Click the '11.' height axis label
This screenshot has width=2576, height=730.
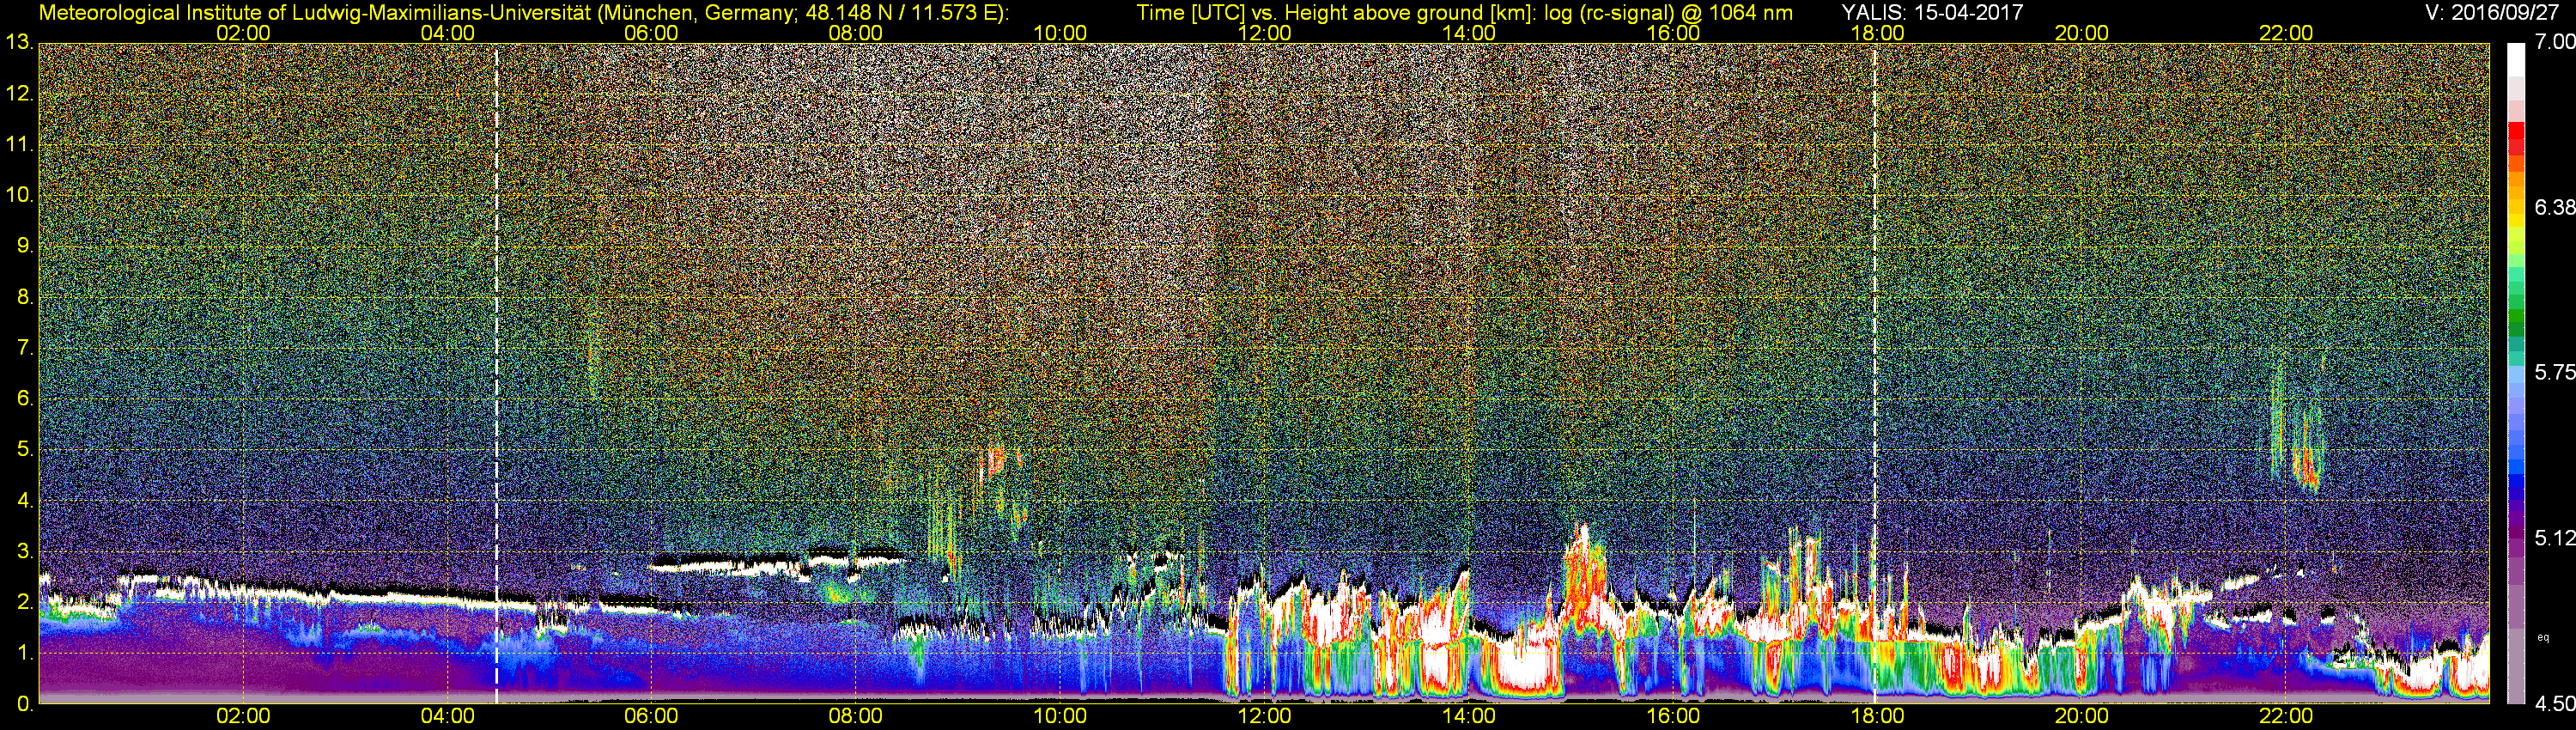coord(20,145)
